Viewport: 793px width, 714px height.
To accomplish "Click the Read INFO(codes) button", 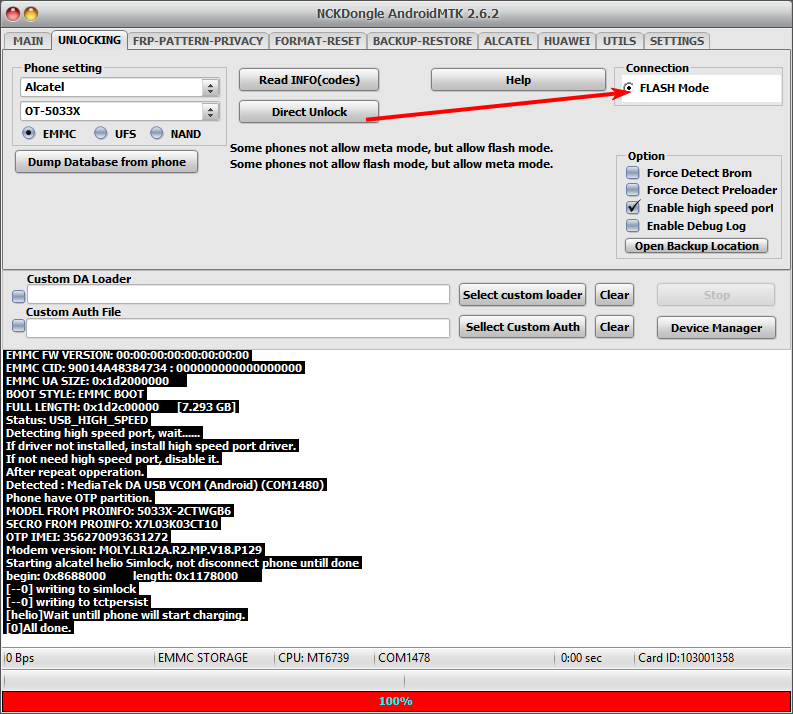I will tap(309, 80).
